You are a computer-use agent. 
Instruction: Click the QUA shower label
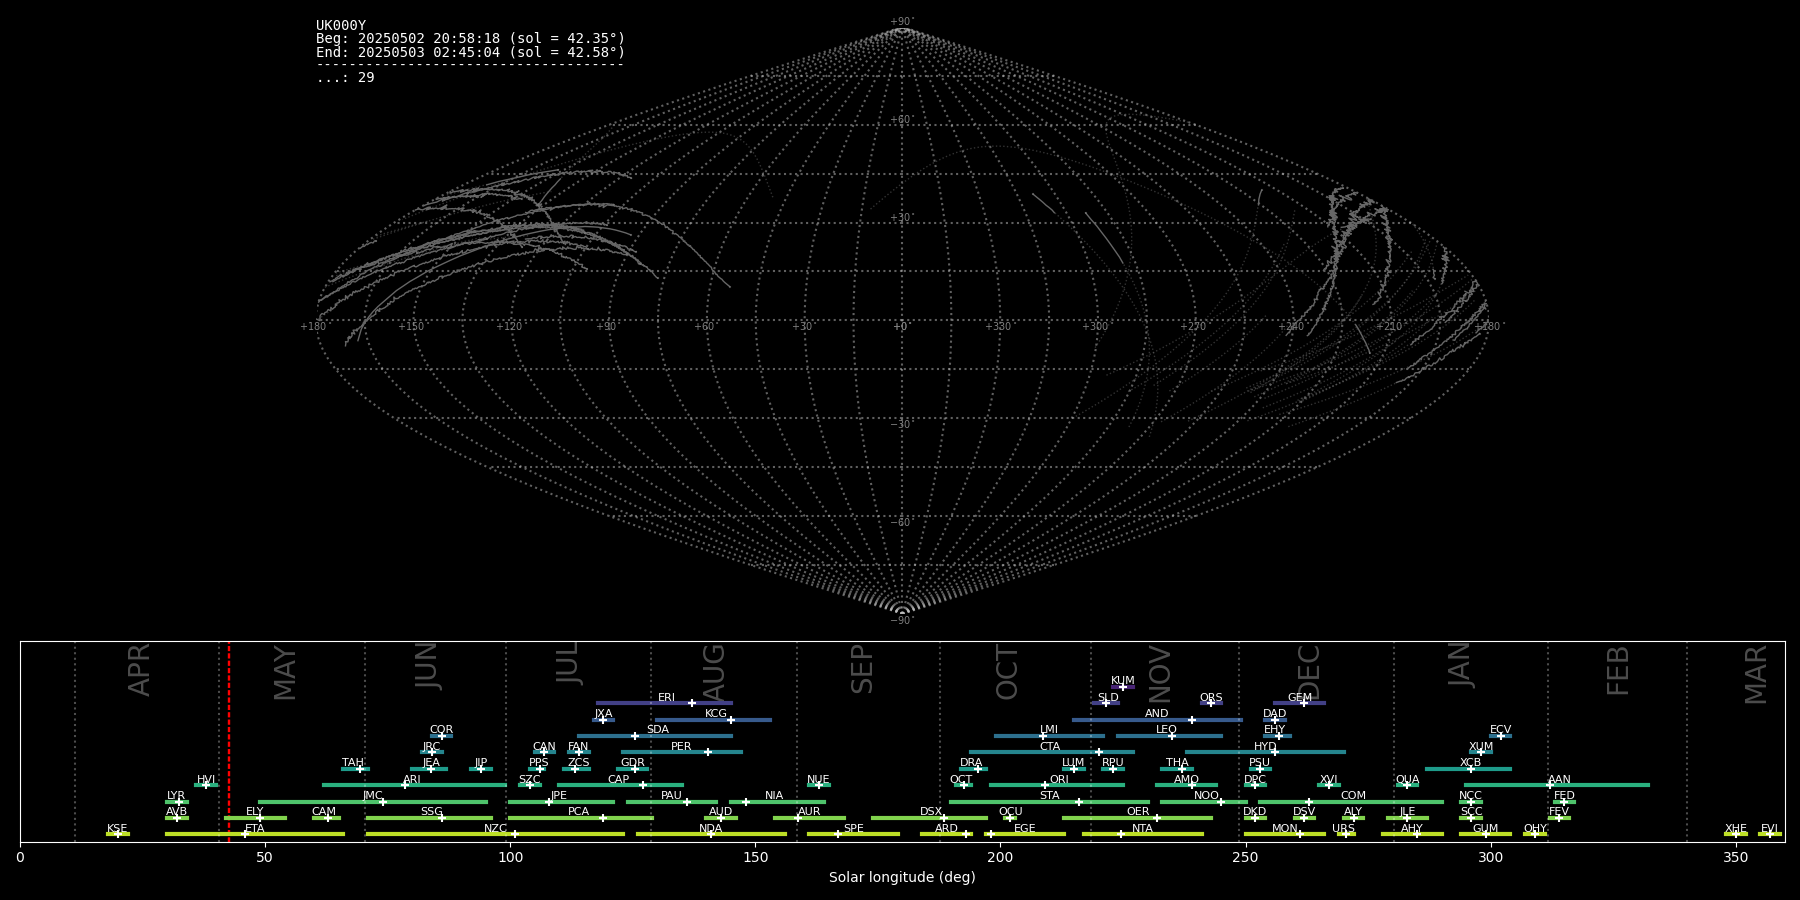1407,780
